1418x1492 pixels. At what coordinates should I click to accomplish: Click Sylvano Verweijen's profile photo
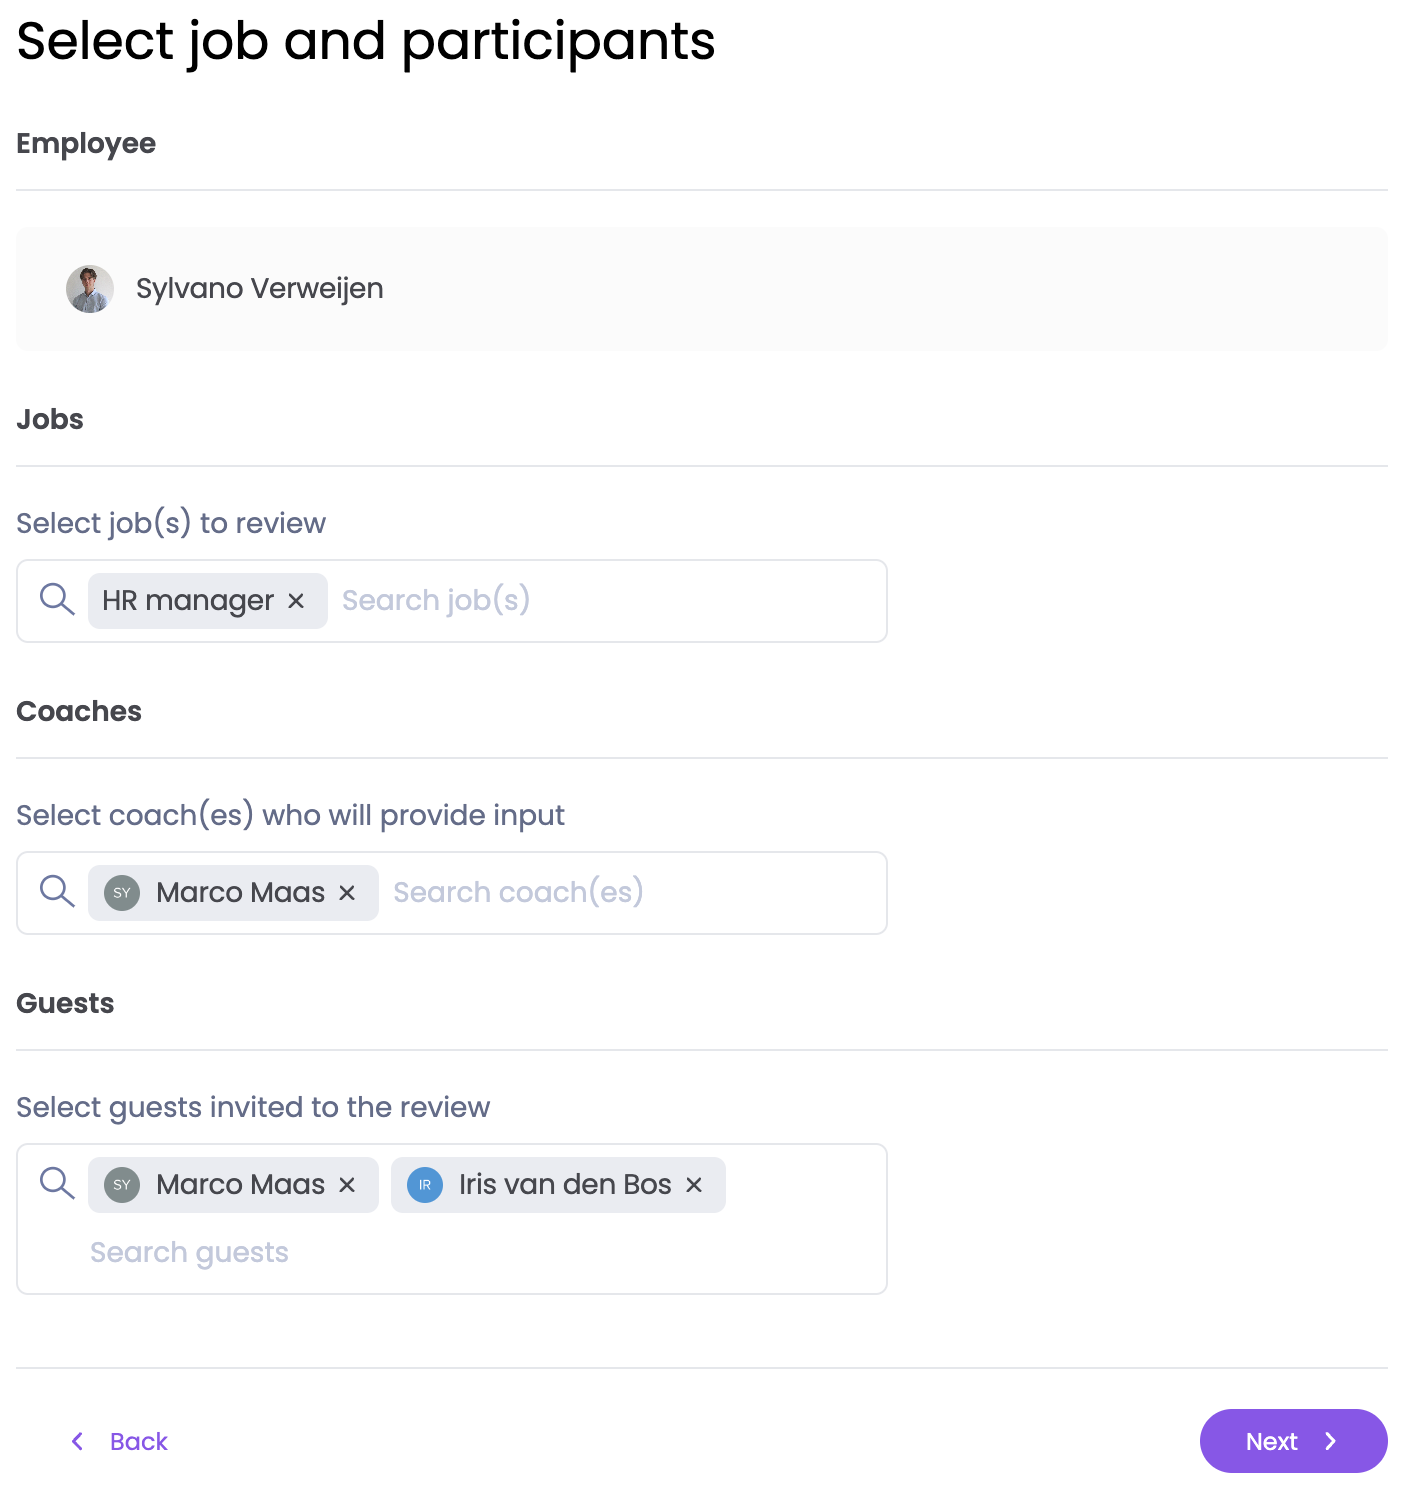(x=90, y=289)
